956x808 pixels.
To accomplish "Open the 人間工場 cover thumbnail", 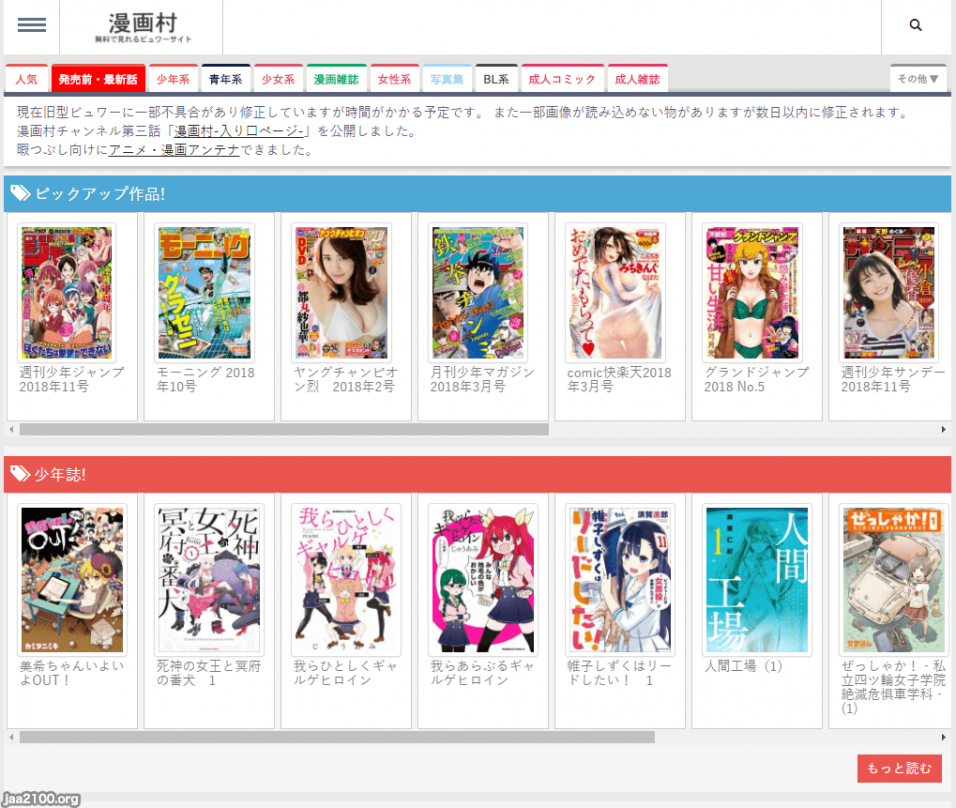I will (757, 579).
